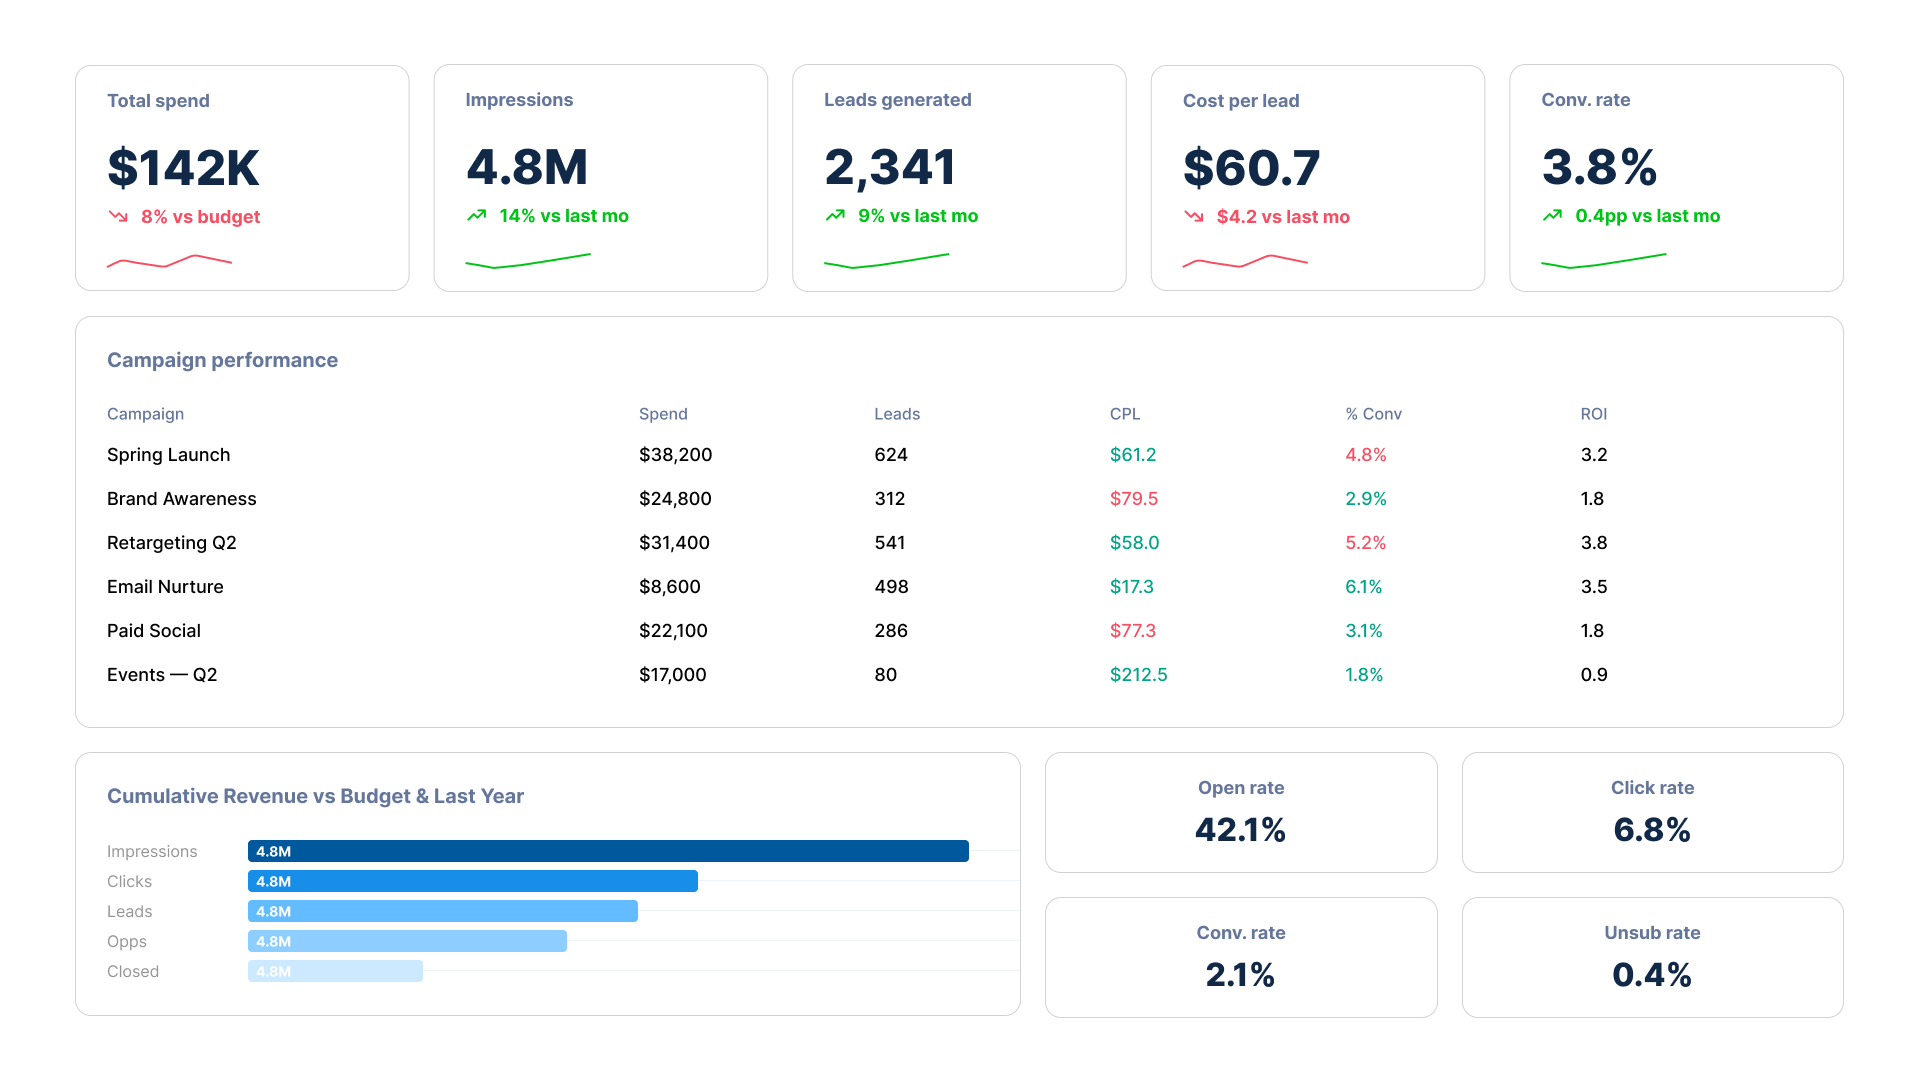1920x1080 pixels.
Task: Click the Open rate 42.1% card
Action: coord(1241,812)
